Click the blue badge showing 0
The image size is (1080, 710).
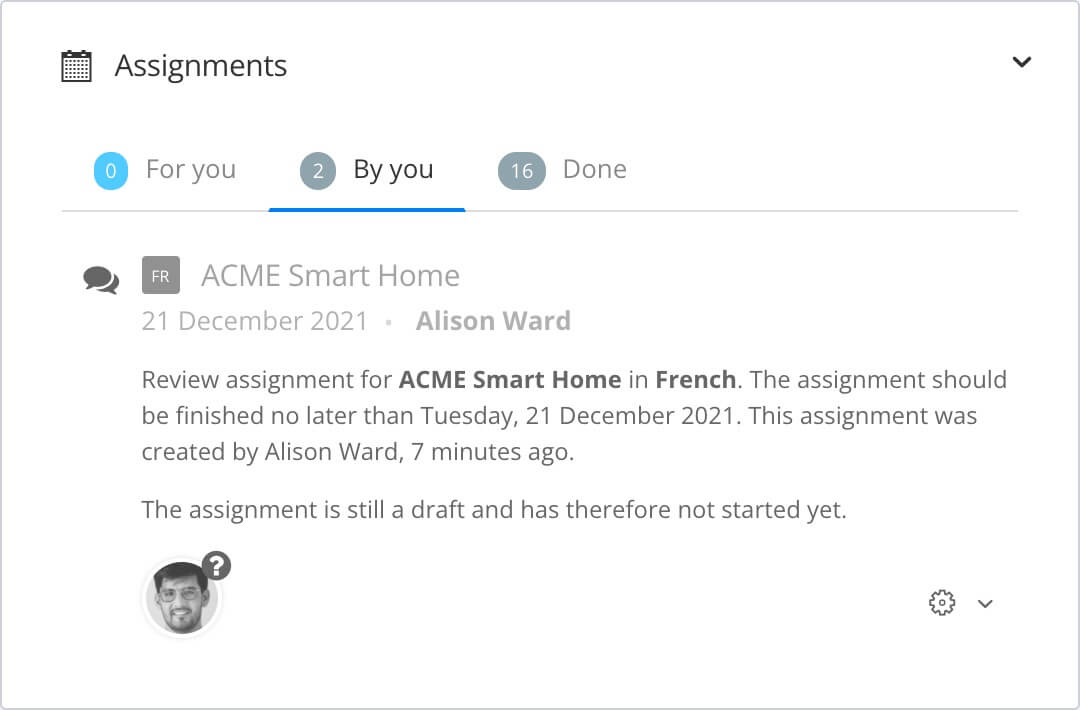point(110,170)
